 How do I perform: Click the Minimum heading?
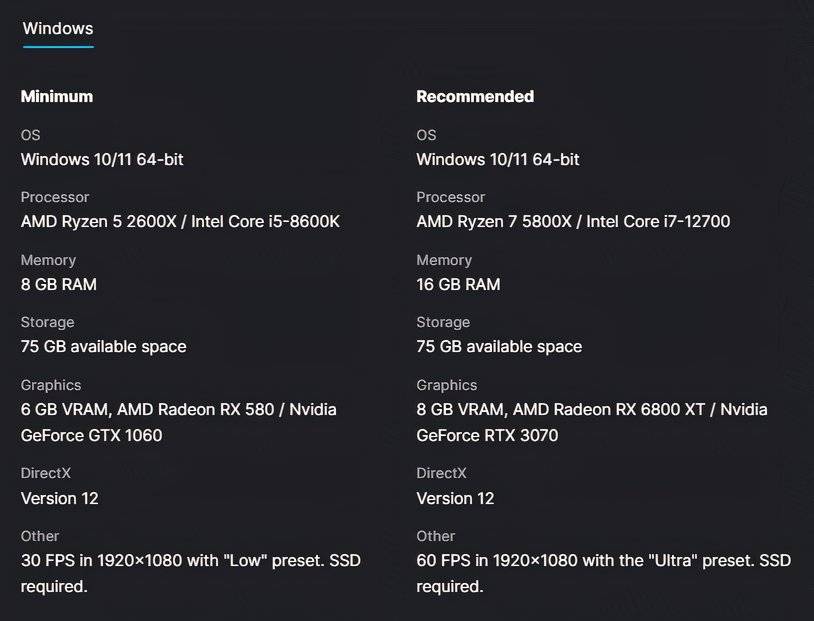(57, 96)
